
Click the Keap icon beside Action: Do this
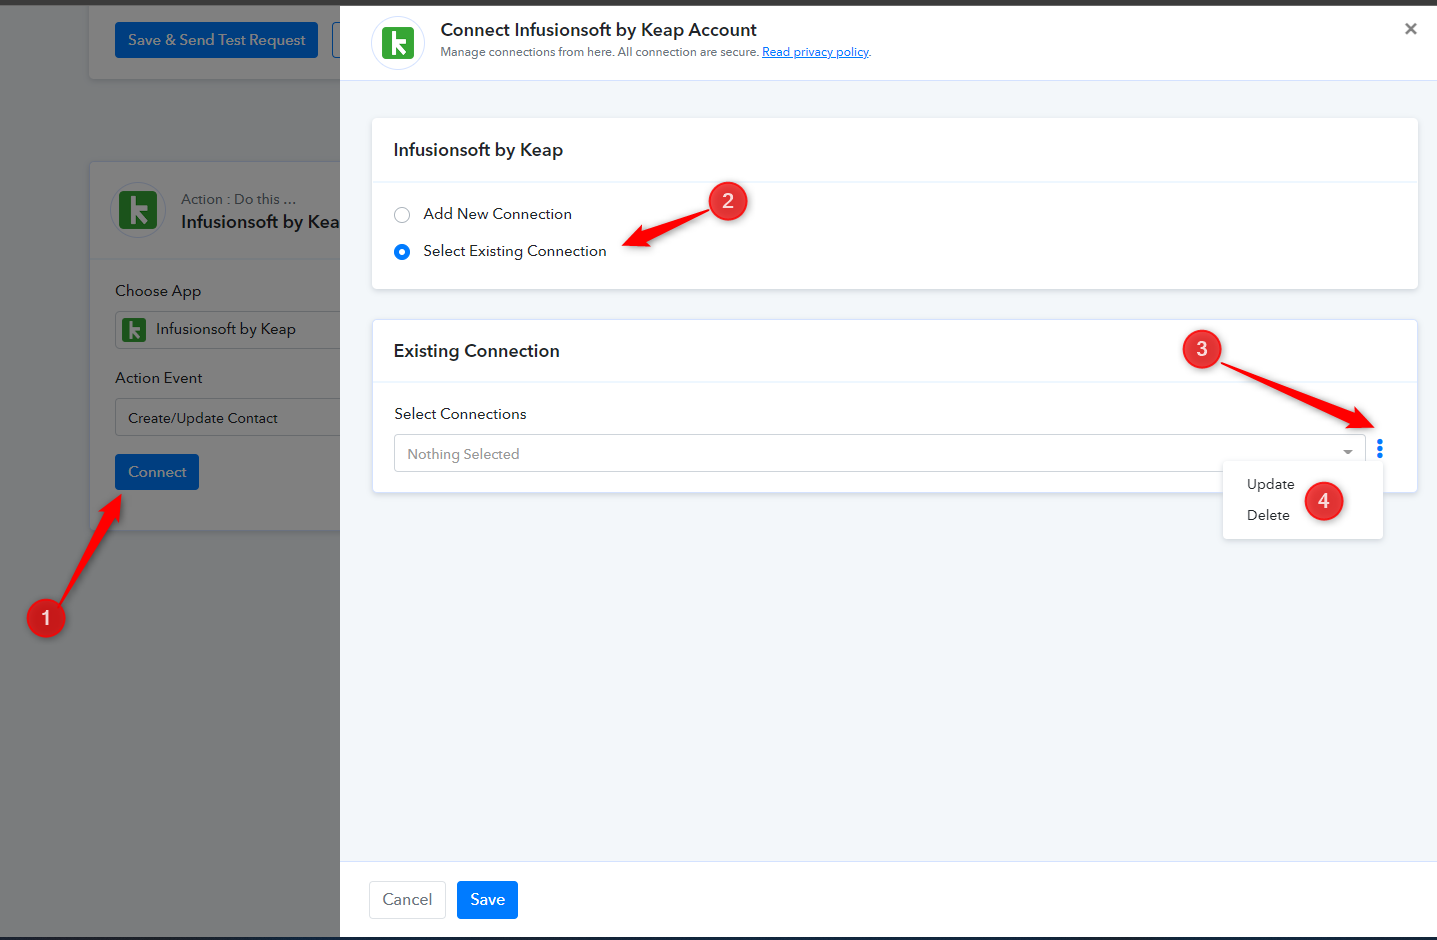[x=138, y=210]
